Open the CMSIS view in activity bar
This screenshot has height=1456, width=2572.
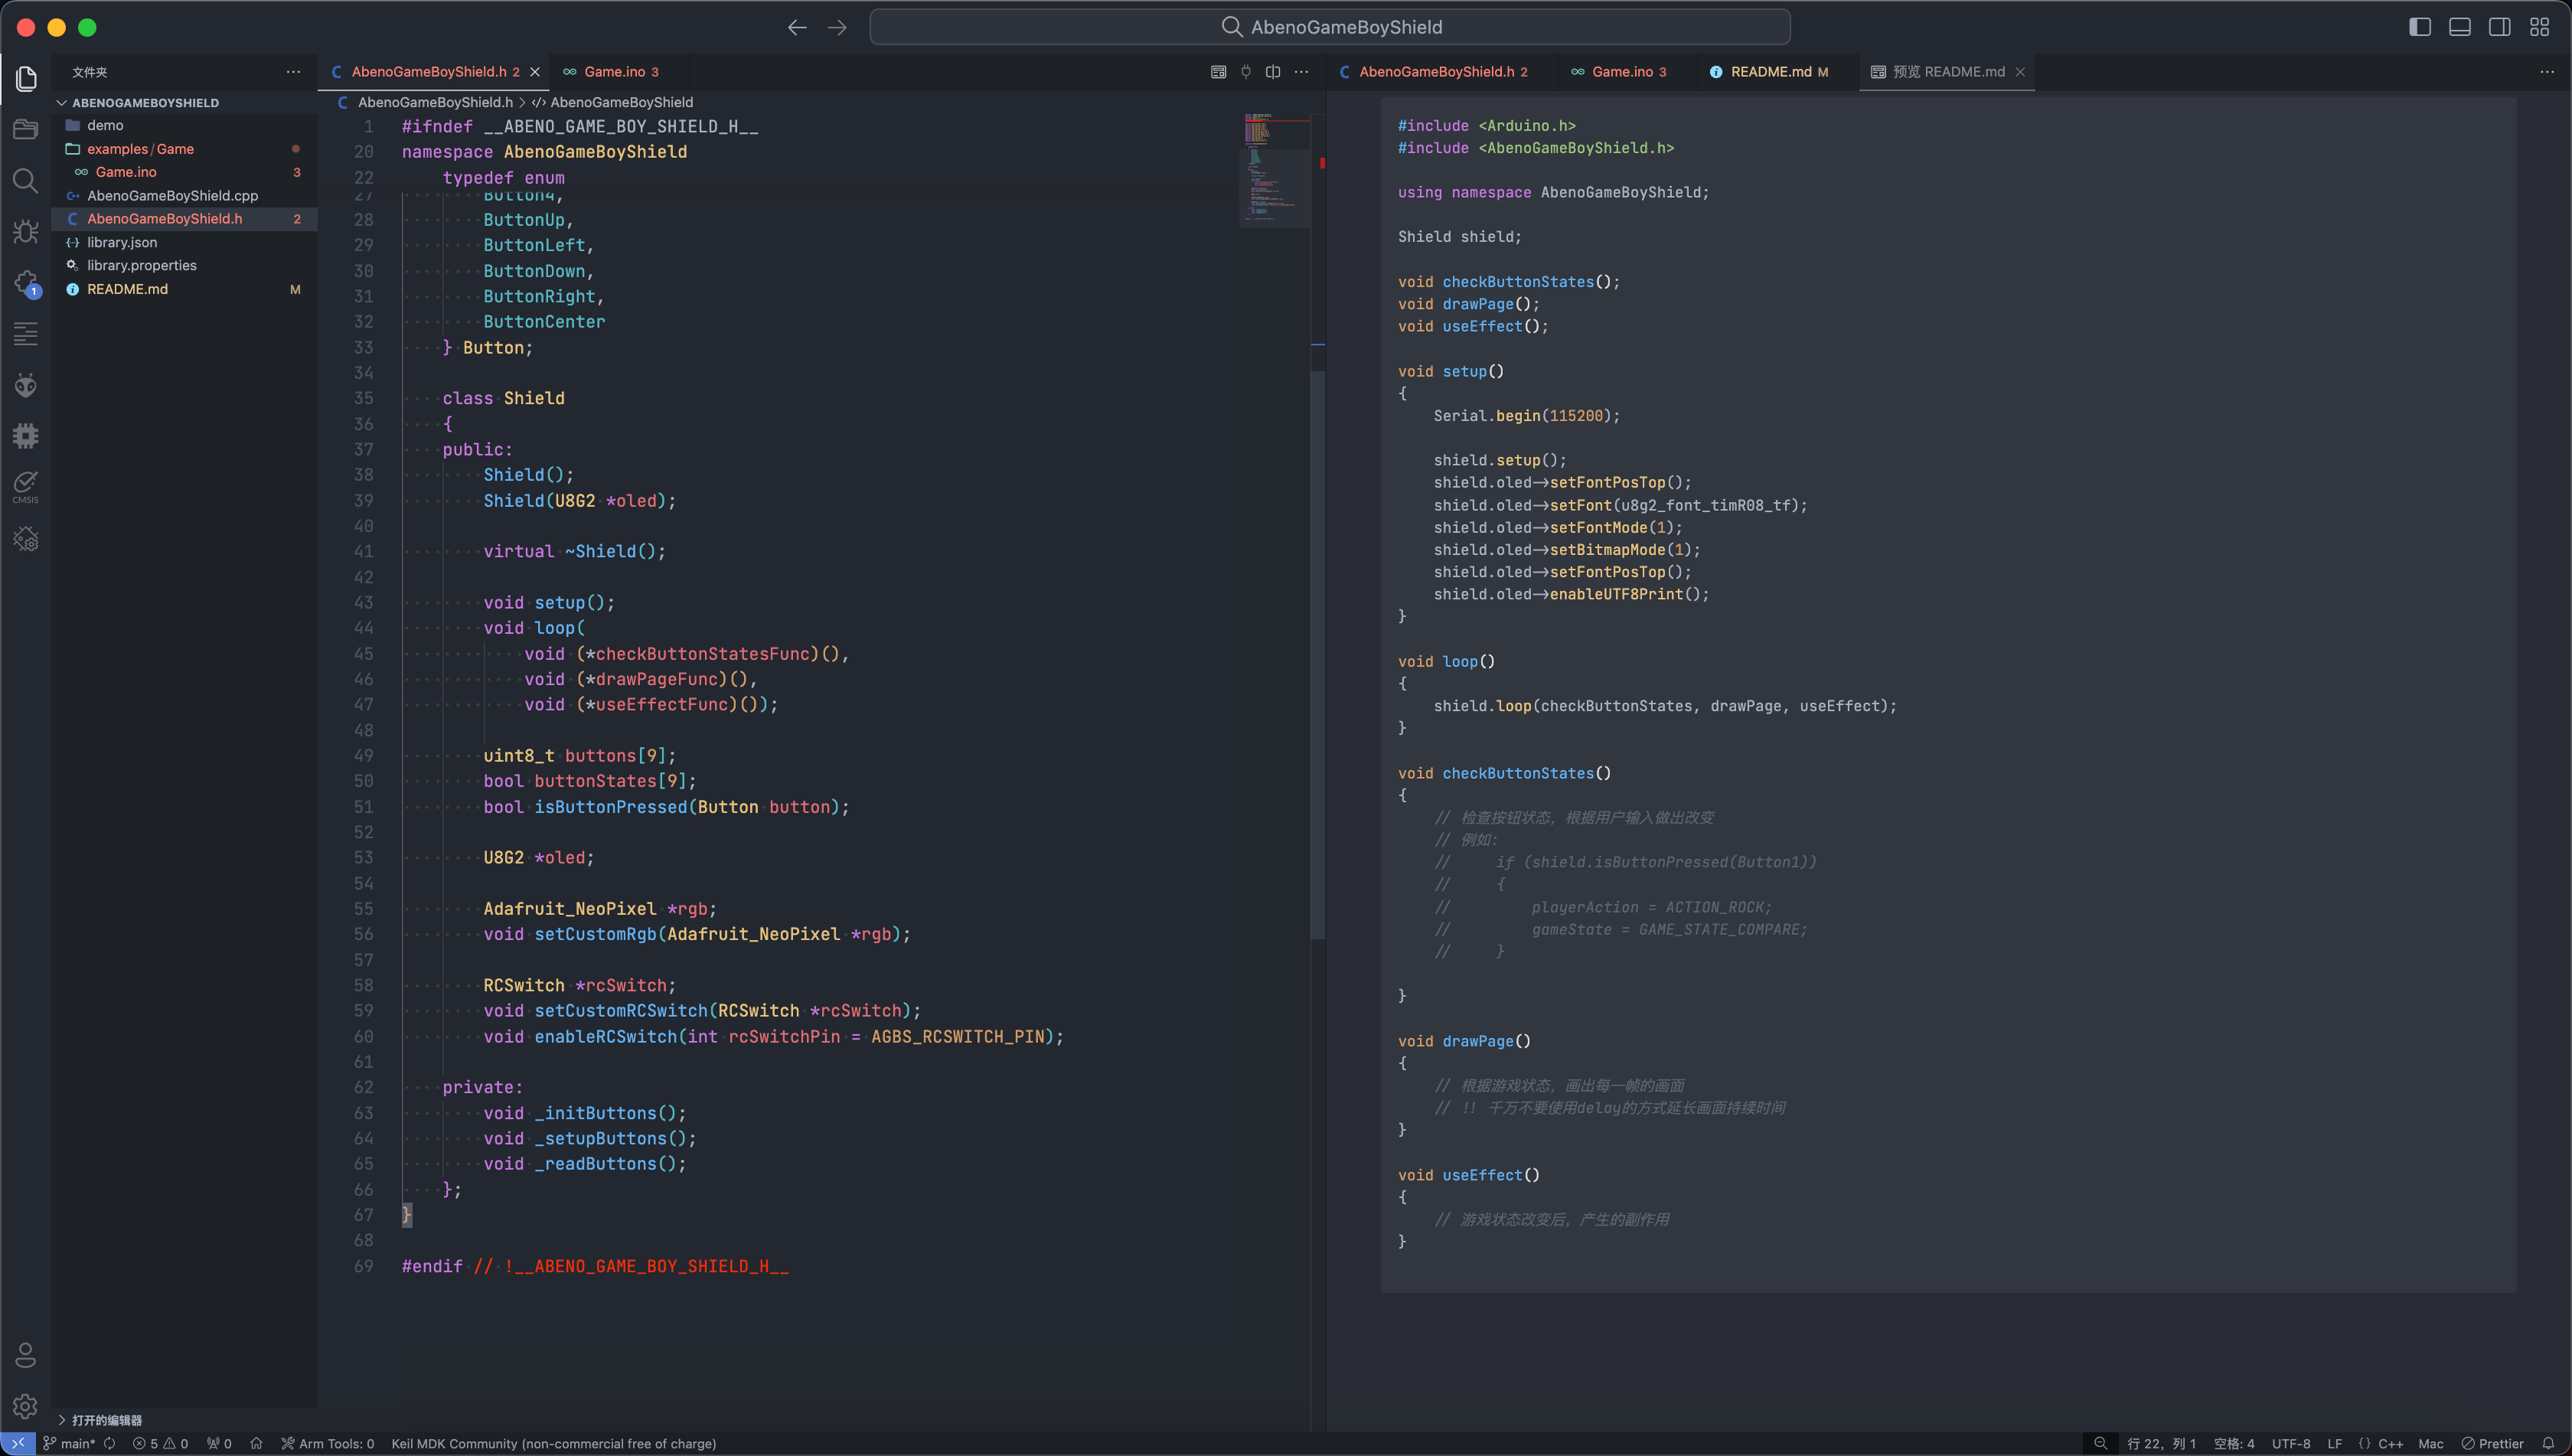26,488
